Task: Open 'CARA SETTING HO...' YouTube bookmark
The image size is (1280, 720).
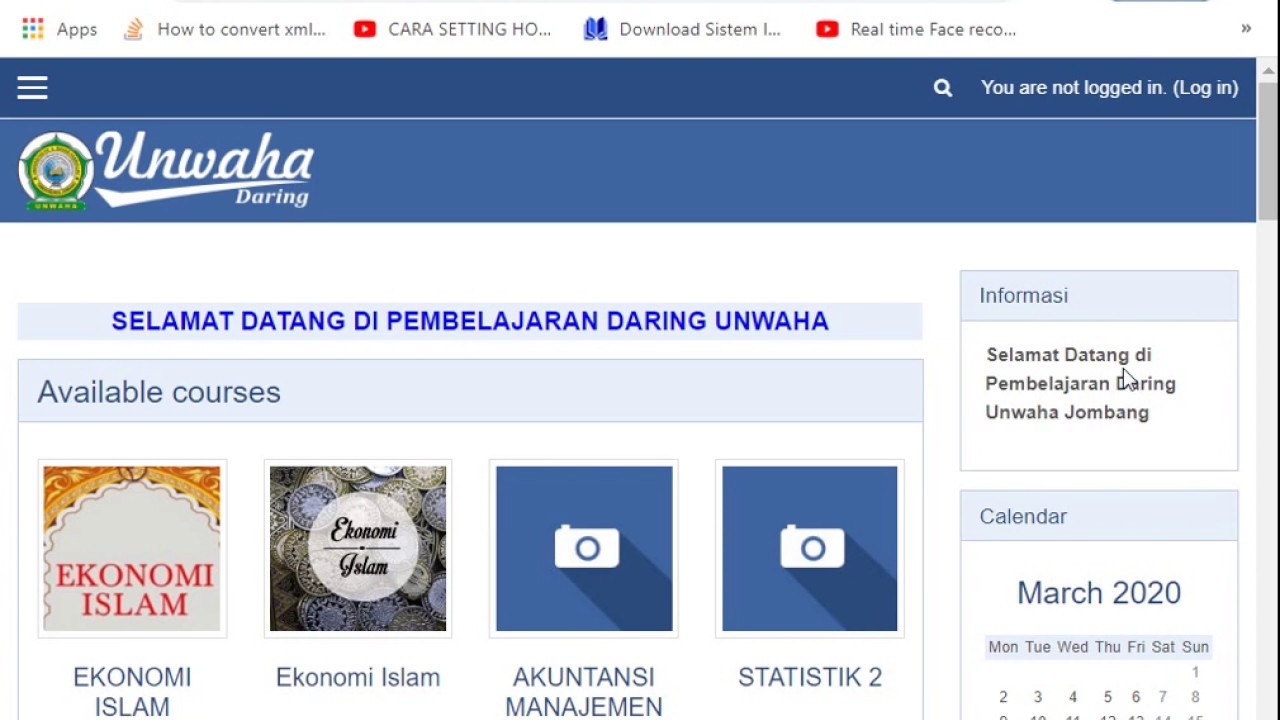Action: pos(453,29)
